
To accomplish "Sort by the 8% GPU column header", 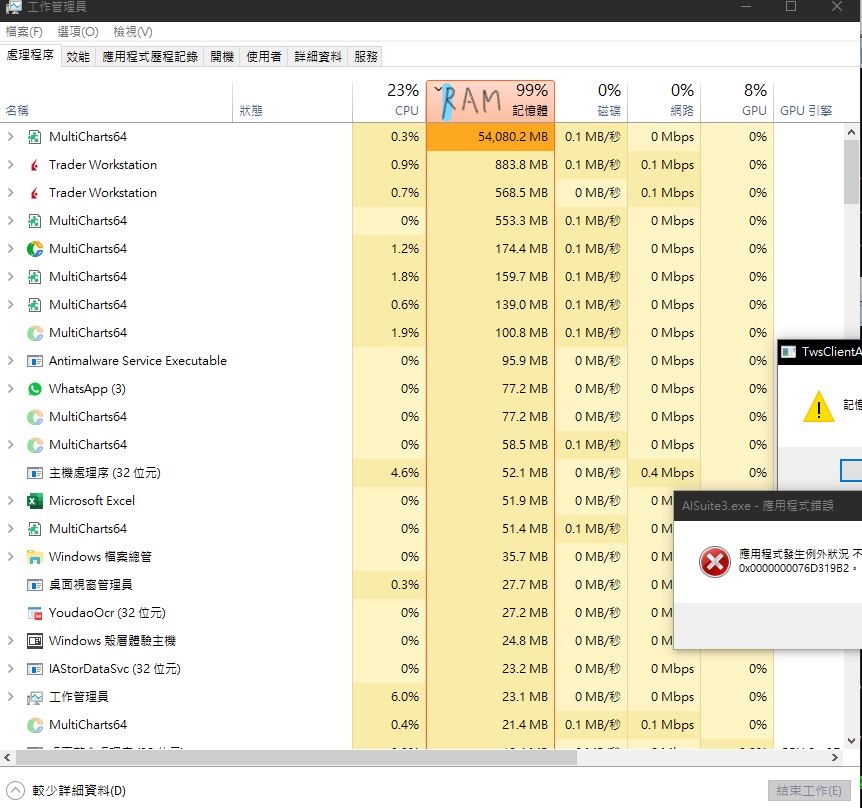I will (x=737, y=101).
